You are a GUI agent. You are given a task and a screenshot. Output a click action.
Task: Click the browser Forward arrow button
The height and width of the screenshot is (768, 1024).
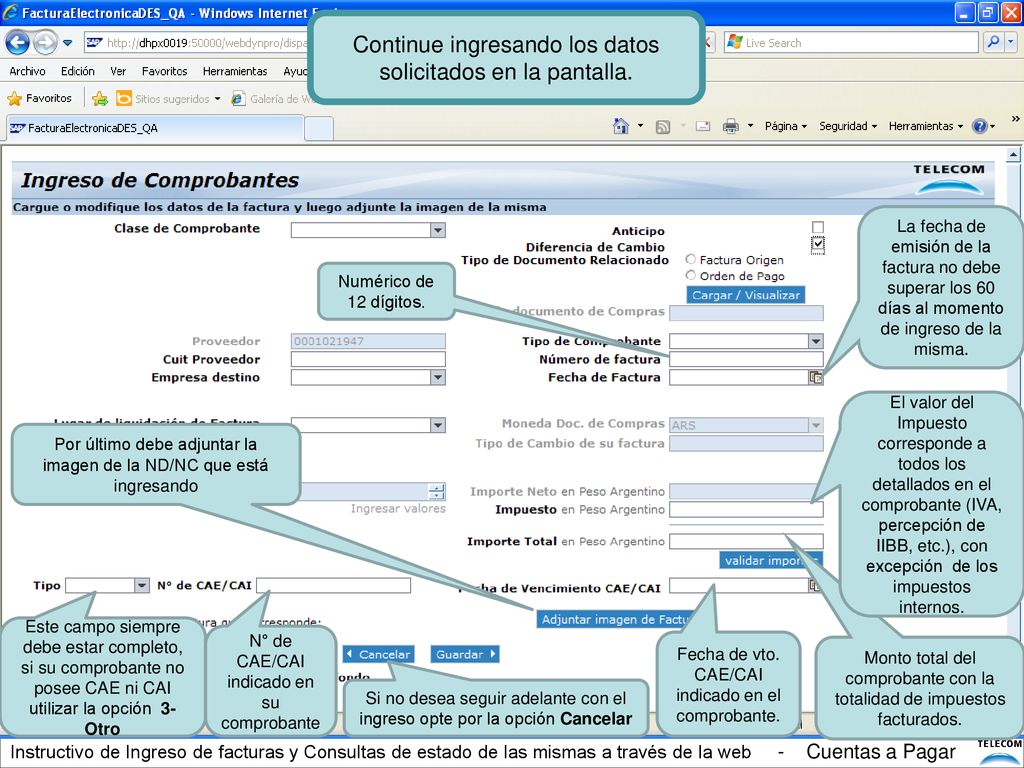point(44,43)
